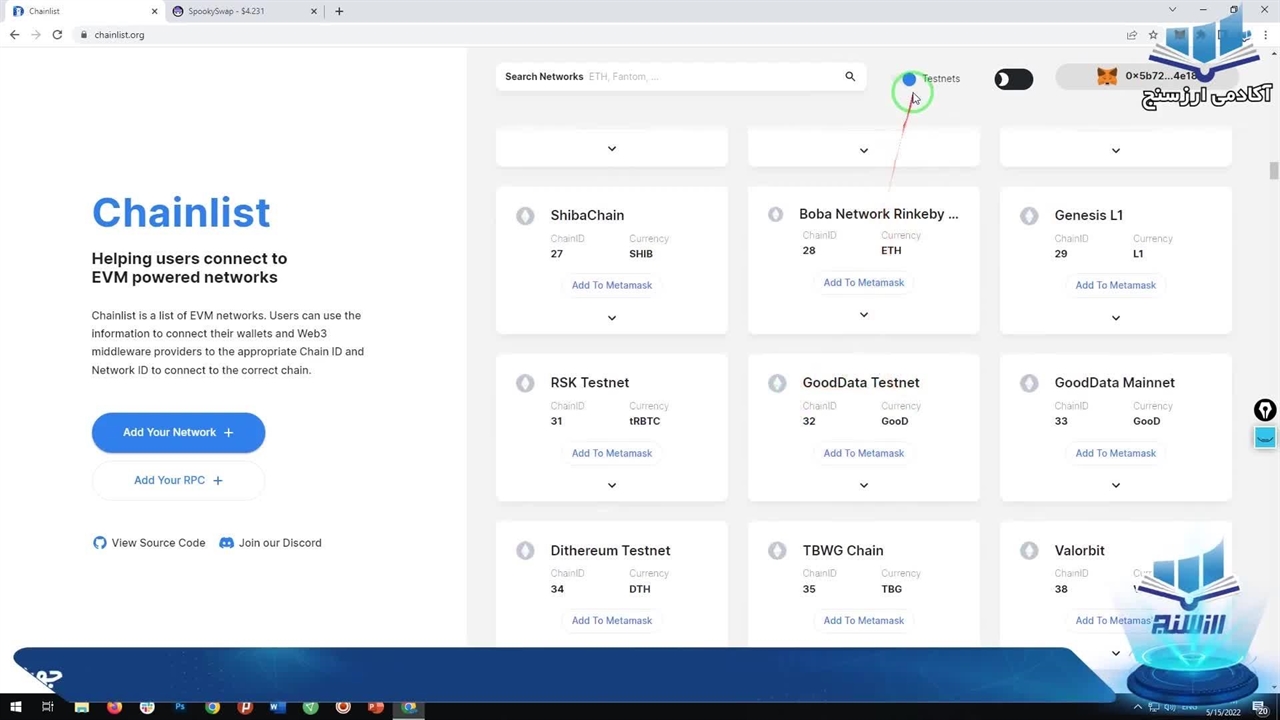Click the Valorbit network logo icon
The height and width of the screenshot is (720, 1280).
pos(1029,551)
